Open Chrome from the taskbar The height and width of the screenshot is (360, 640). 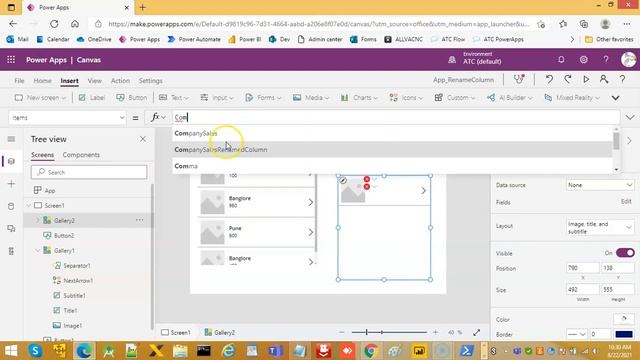(371, 351)
